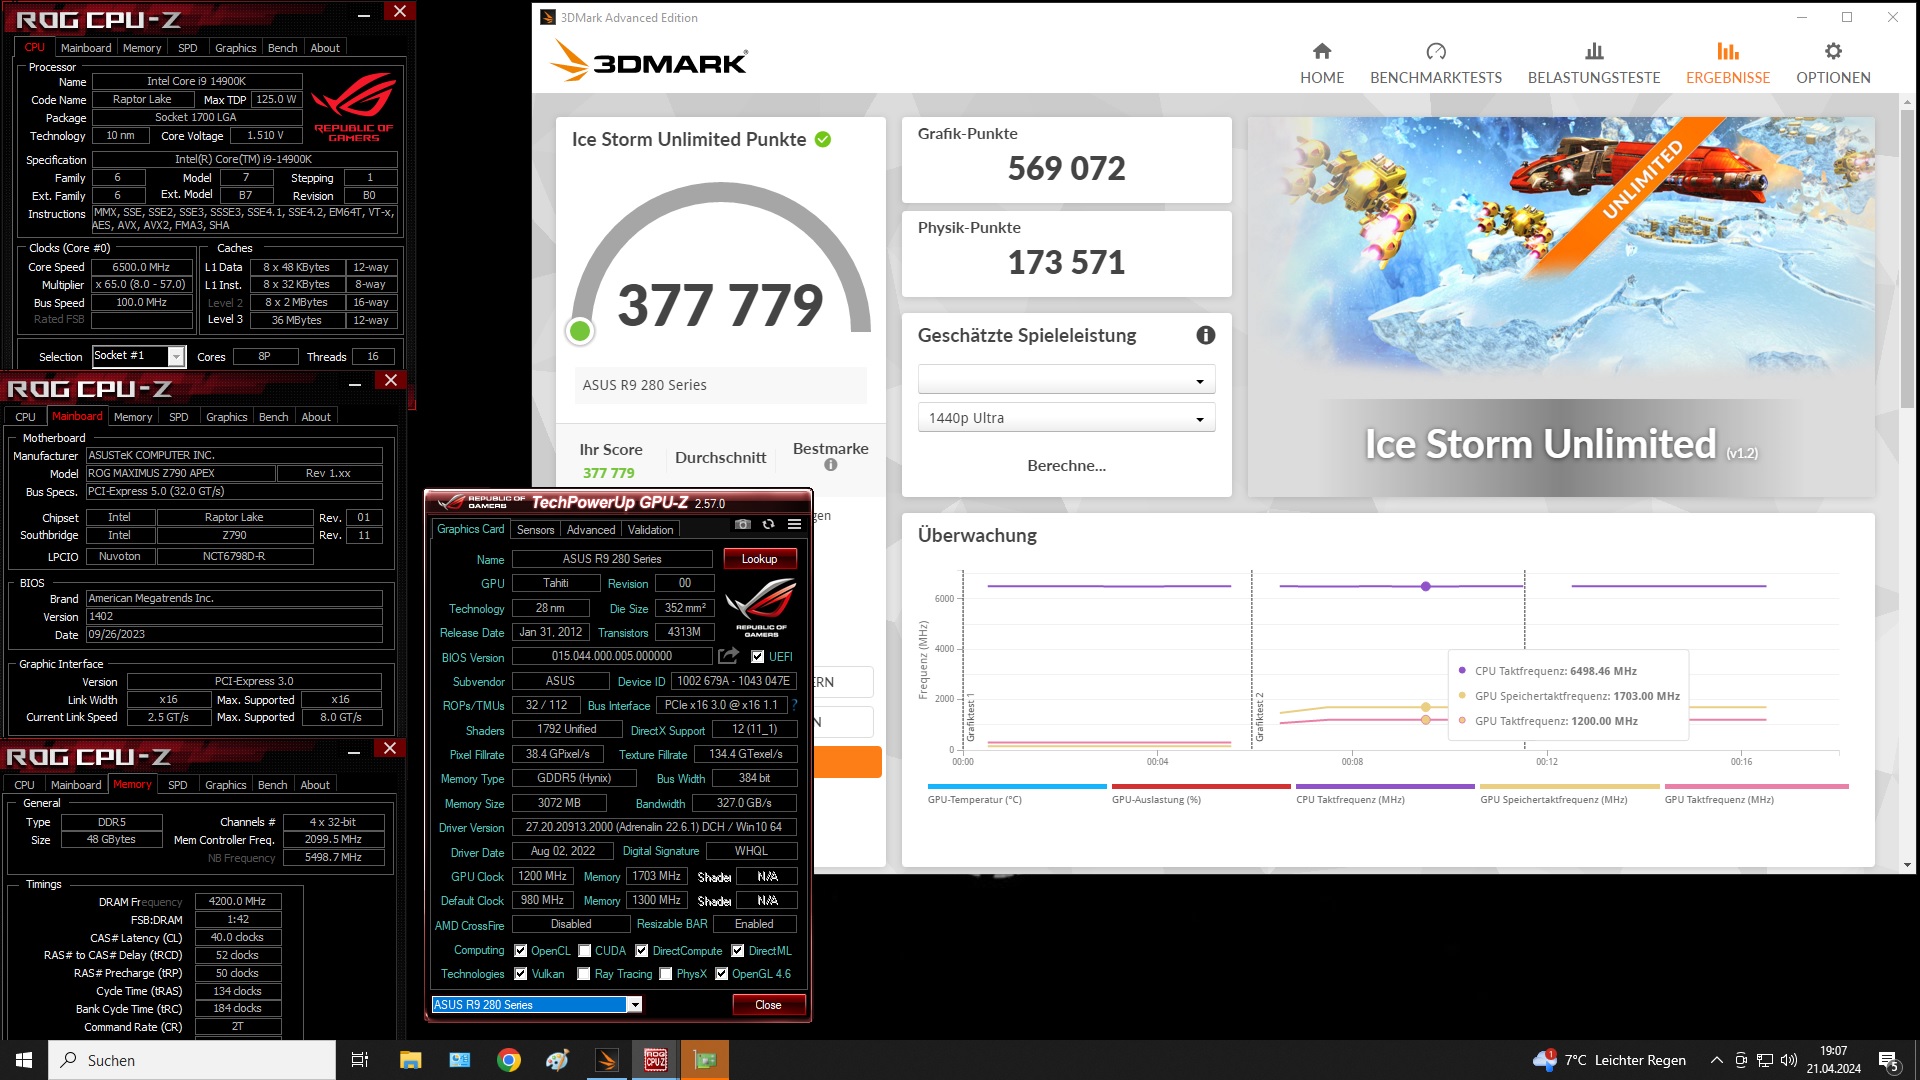Click the info icon next to Geschätzte Spieleleistung
Viewport: 1920px width, 1080px height.
pyautogui.click(x=1205, y=335)
